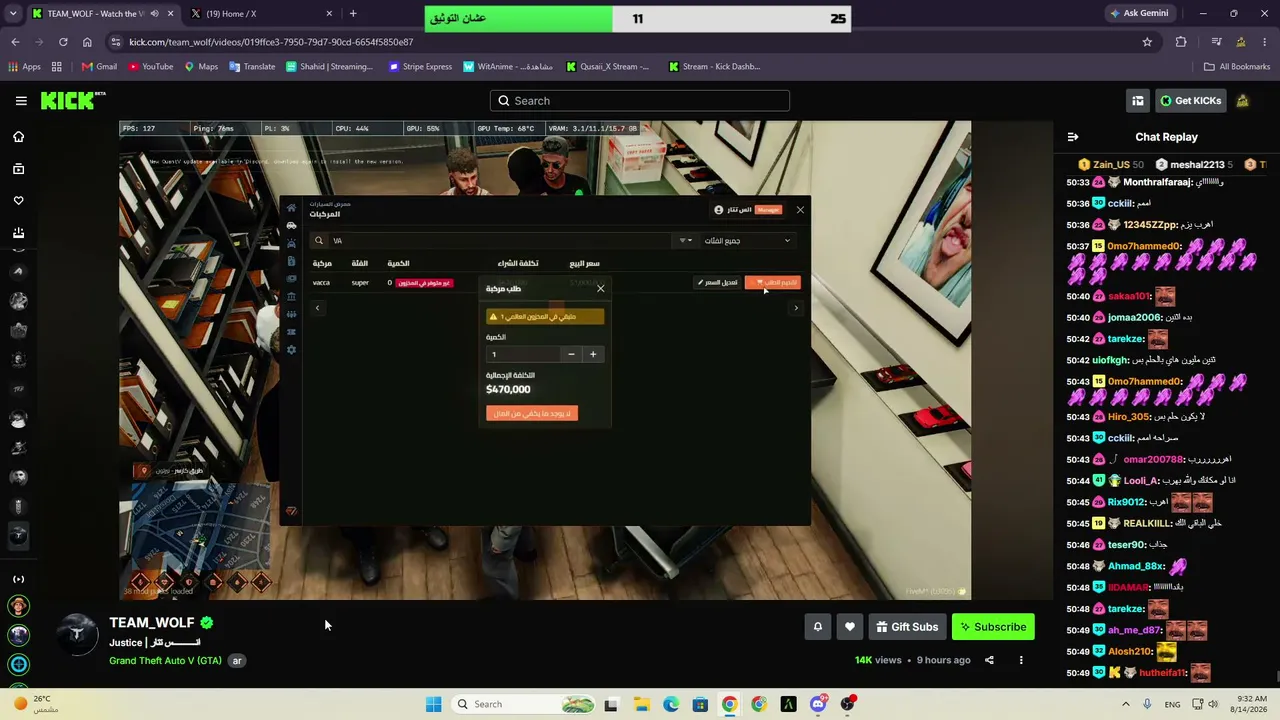
Task: Open the Windows Start menu
Action: coord(433,704)
